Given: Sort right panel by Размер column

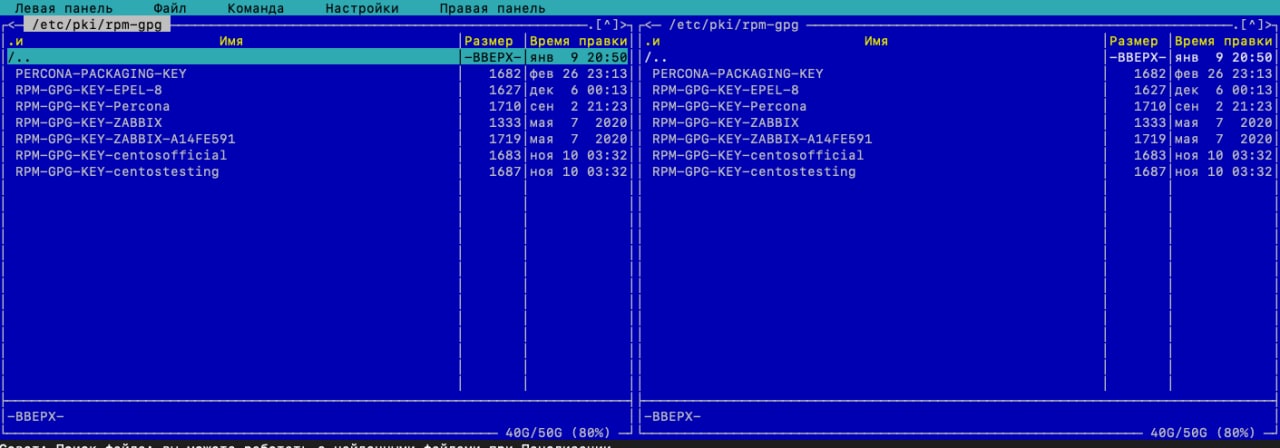Looking at the screenshot, I should tap(1134, 41).
